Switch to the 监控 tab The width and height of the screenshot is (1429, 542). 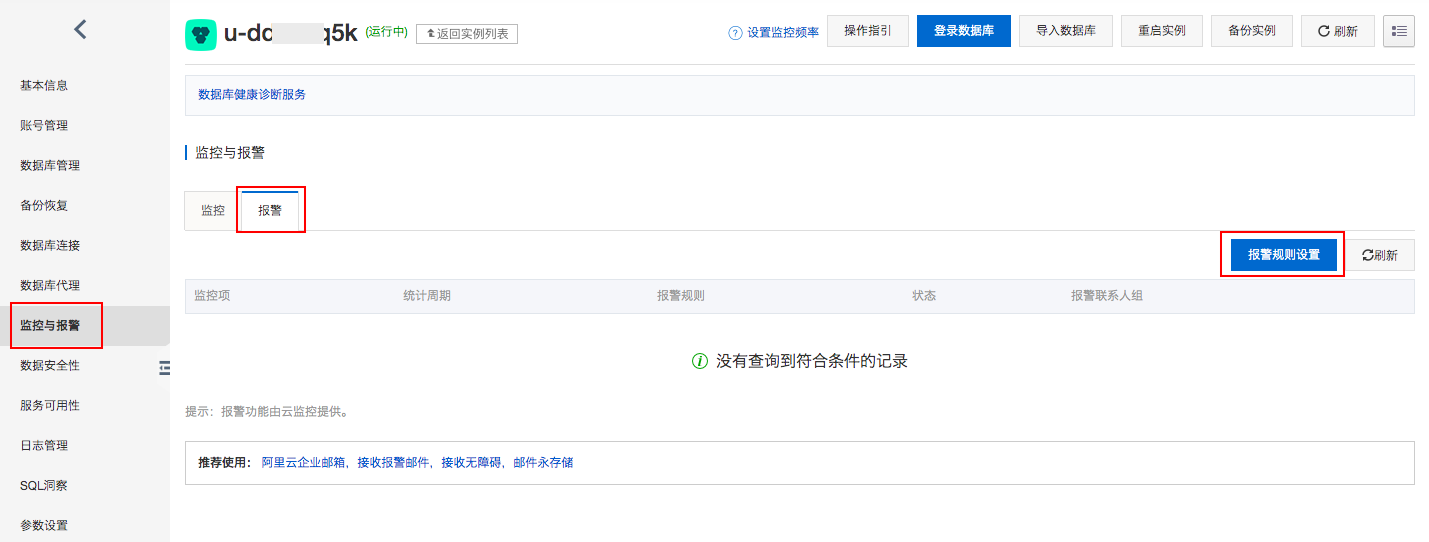pos(213,211)
